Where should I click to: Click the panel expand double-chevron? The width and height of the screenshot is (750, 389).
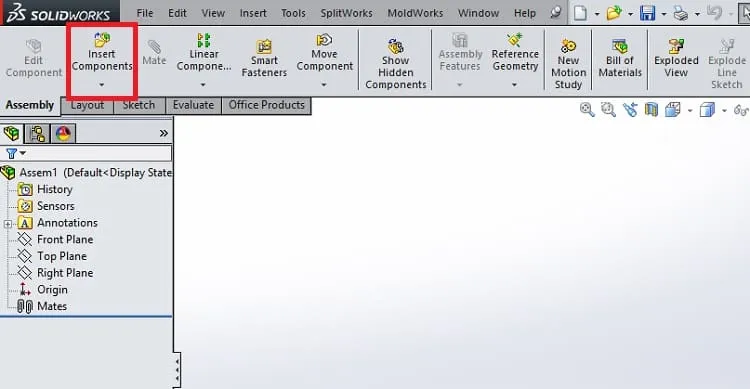coord(164,133)
